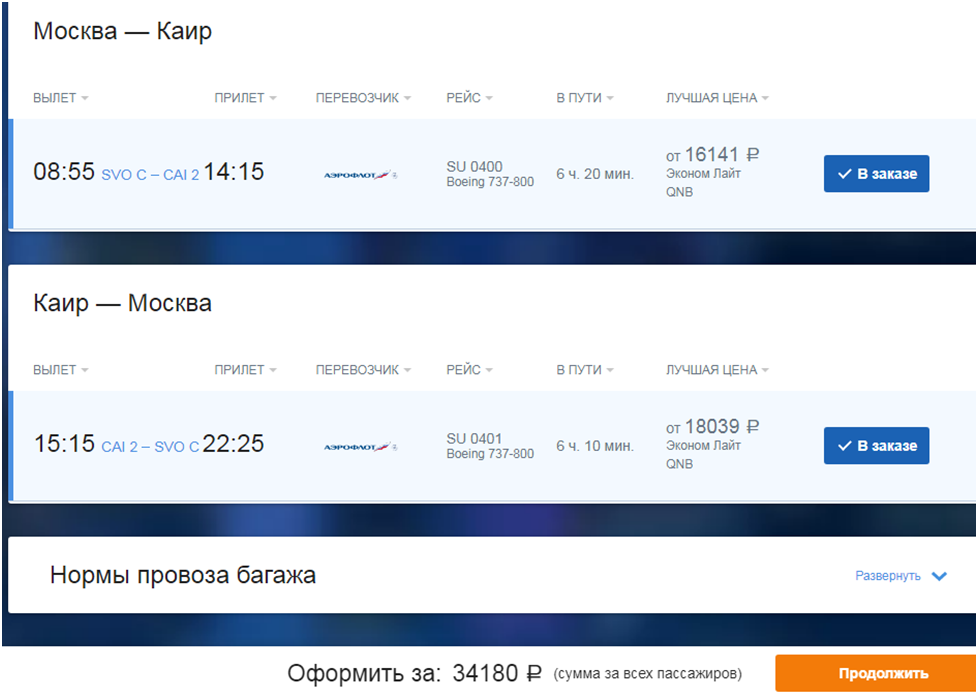Sort return flights by ЛУЧШАЯ ЦЕНА
Image resolution: width=978 pixels, height=700 pixels.
coord(717,370)
